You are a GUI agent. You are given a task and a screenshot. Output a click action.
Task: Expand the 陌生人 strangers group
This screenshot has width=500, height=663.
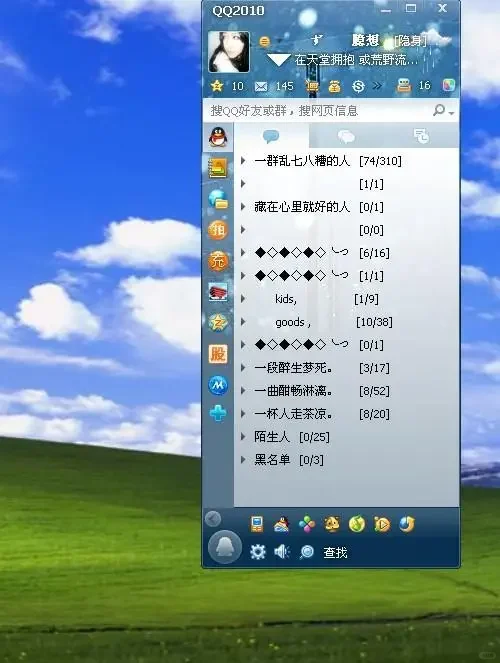(x=243, y=437)
